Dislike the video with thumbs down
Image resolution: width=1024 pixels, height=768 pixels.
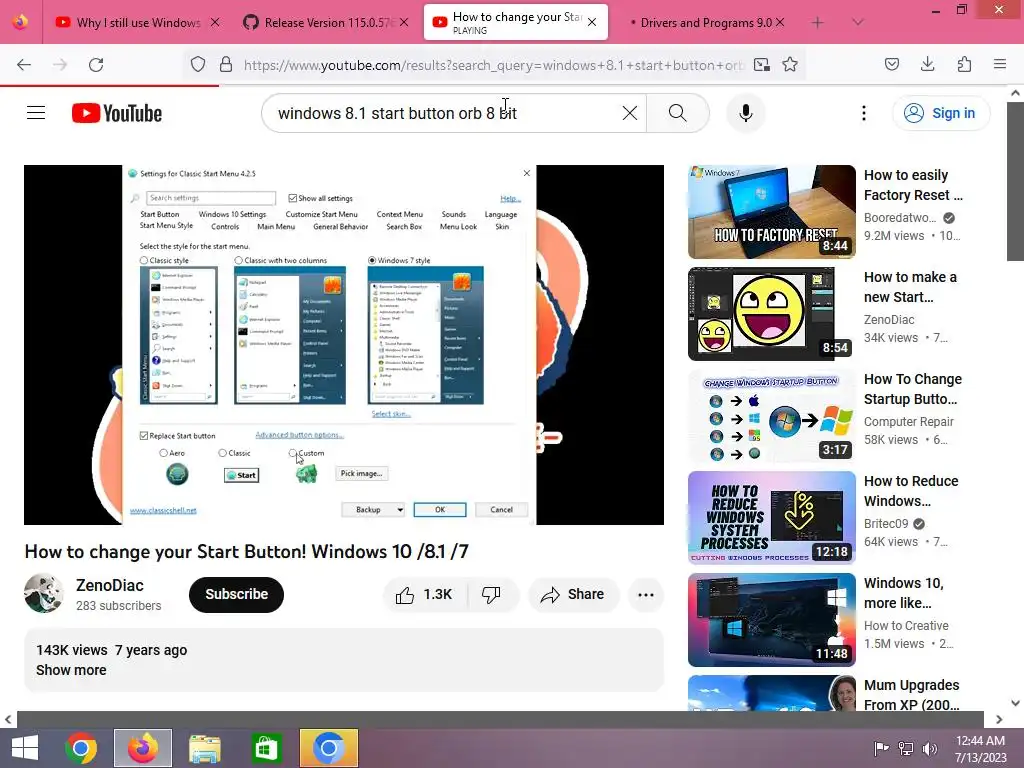tap(492, 594)
